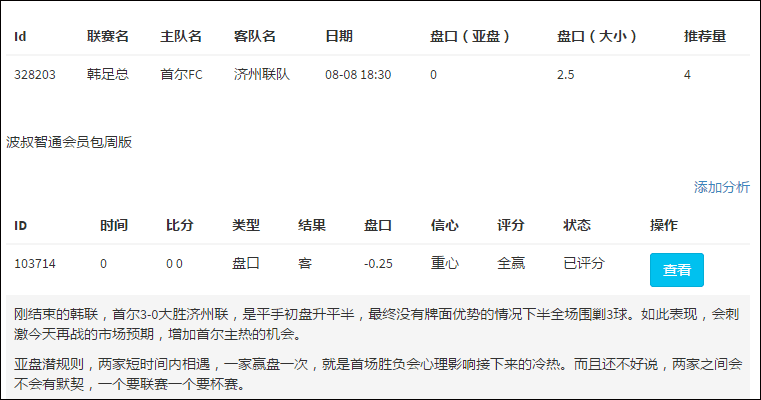The width and height of the screenshot is (761, 400).
Task: Open the 添加分析 link
Action: (x=722, y=187)
